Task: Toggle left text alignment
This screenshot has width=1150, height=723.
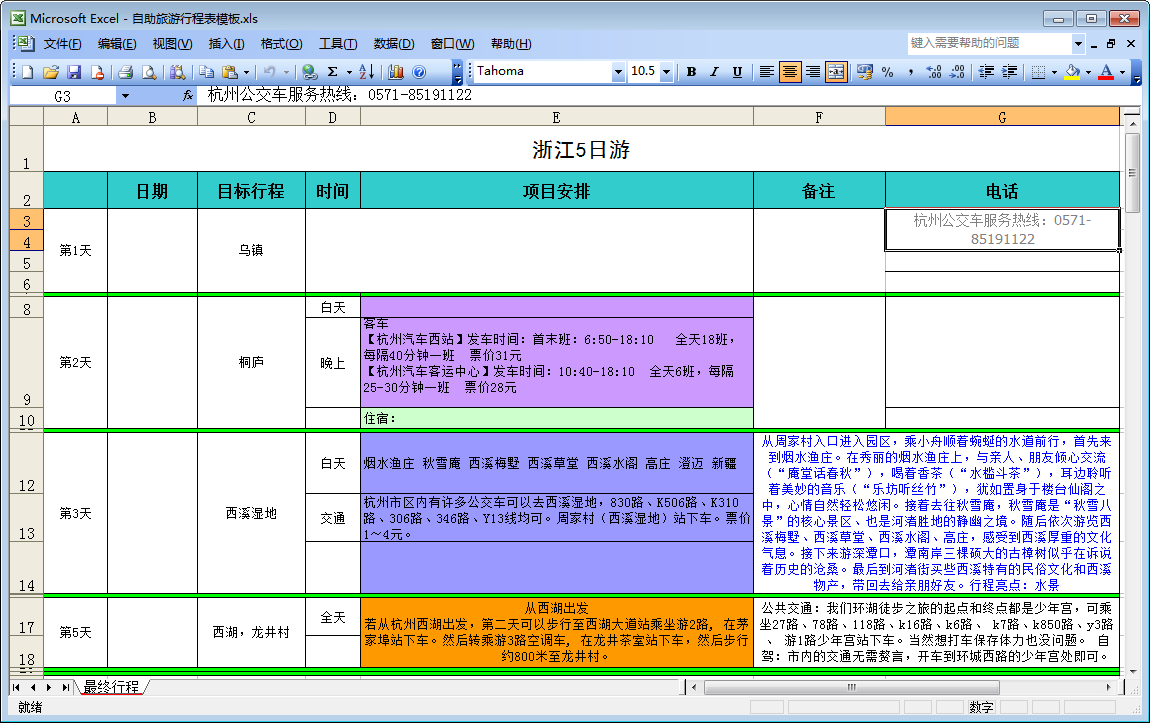Action: point(766,71)
